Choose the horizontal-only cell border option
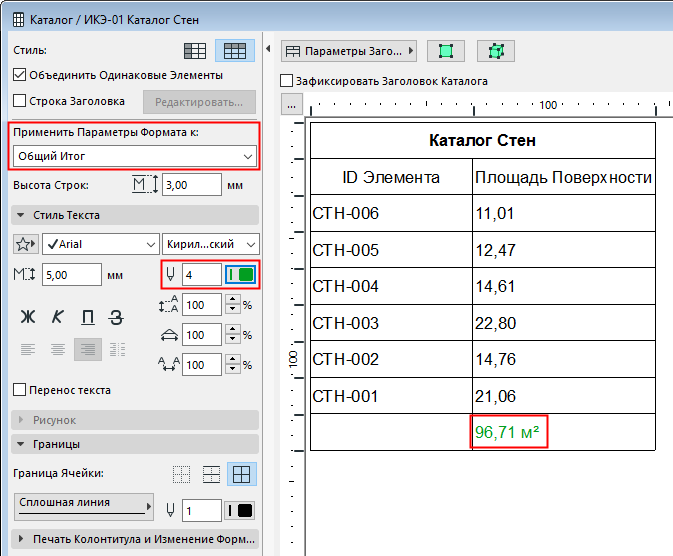 coord(211,474)
